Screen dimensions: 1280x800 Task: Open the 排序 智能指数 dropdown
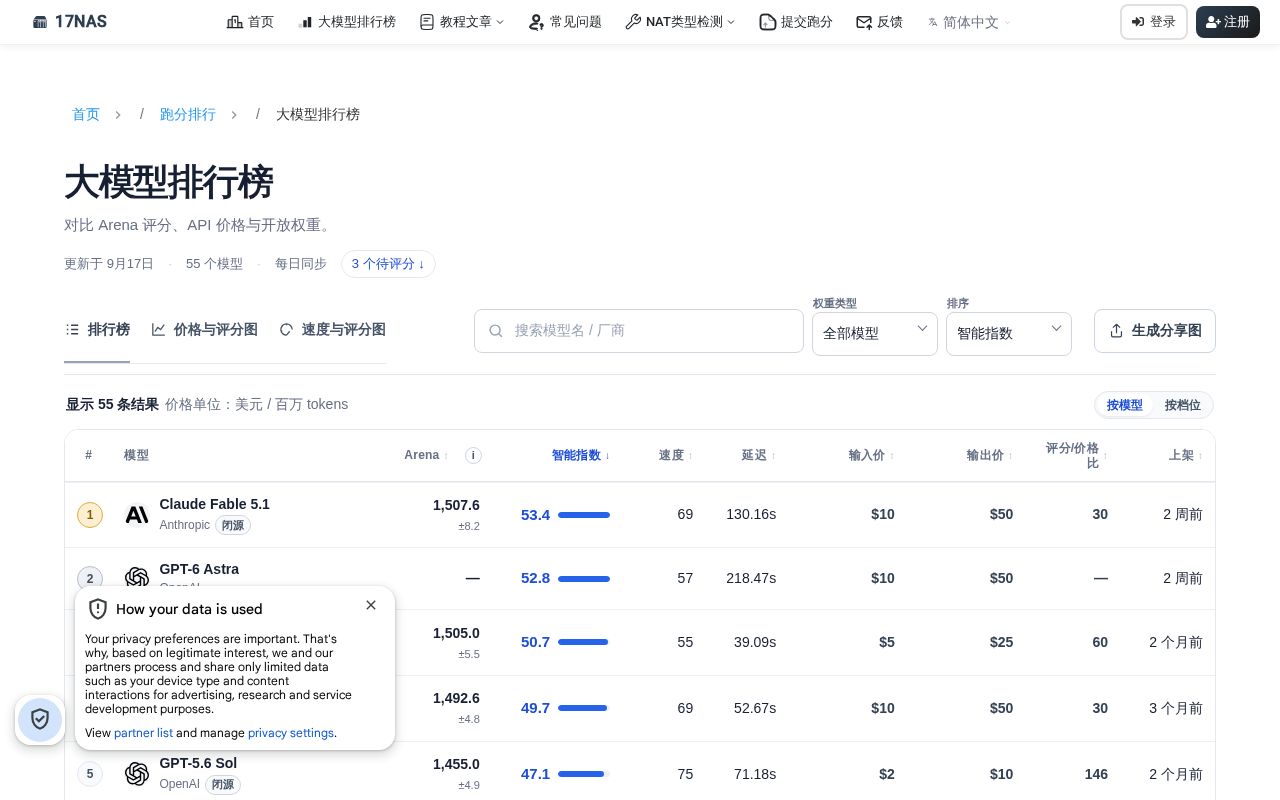coord(1009,334)
